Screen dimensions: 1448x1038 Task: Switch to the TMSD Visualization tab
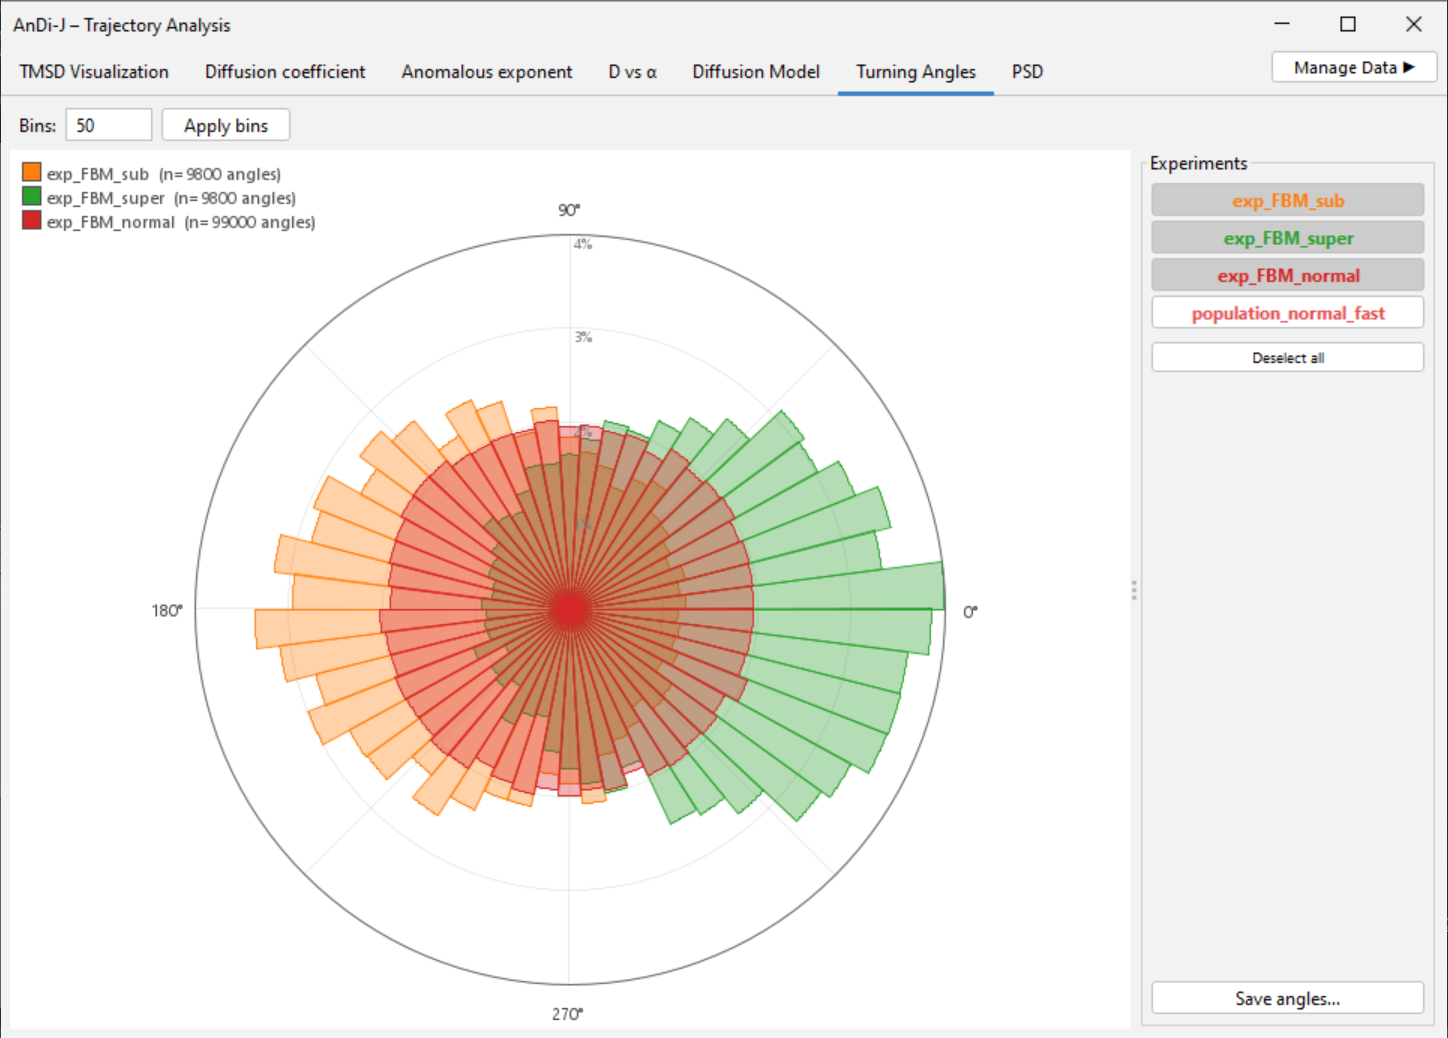point(94,72)
